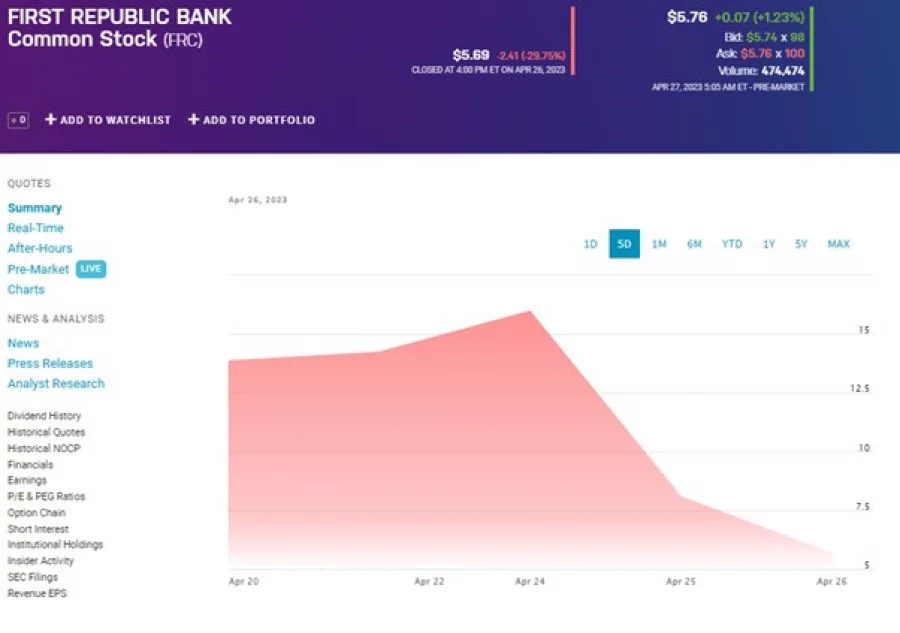
Task: Switch to the 1D chart range tab
Action: click(590, 243)
